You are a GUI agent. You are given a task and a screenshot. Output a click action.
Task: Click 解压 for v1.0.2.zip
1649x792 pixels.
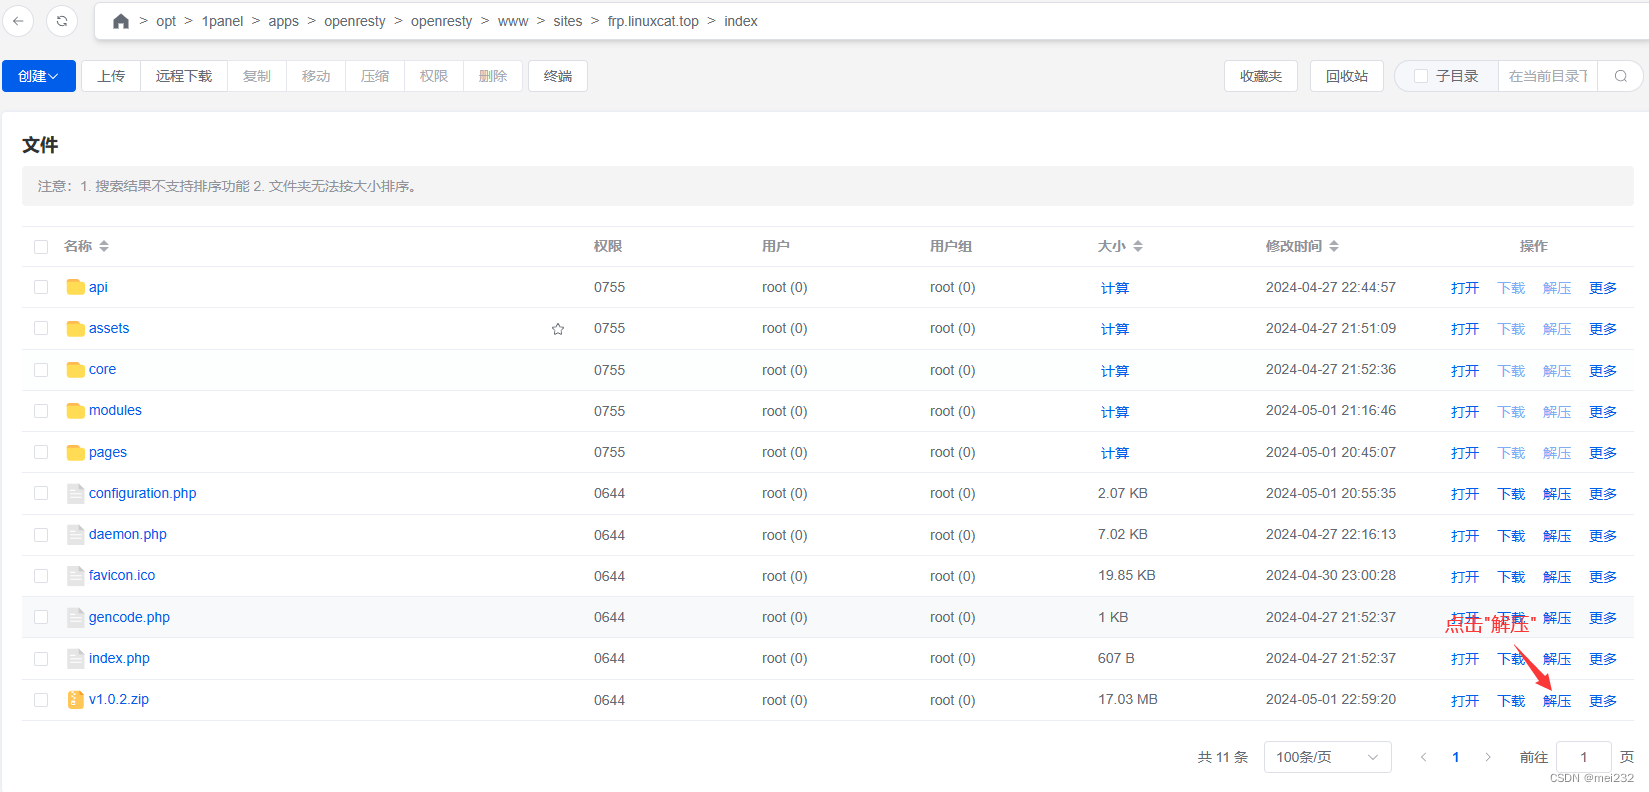pyautogui.click(x=1556, y=701)
